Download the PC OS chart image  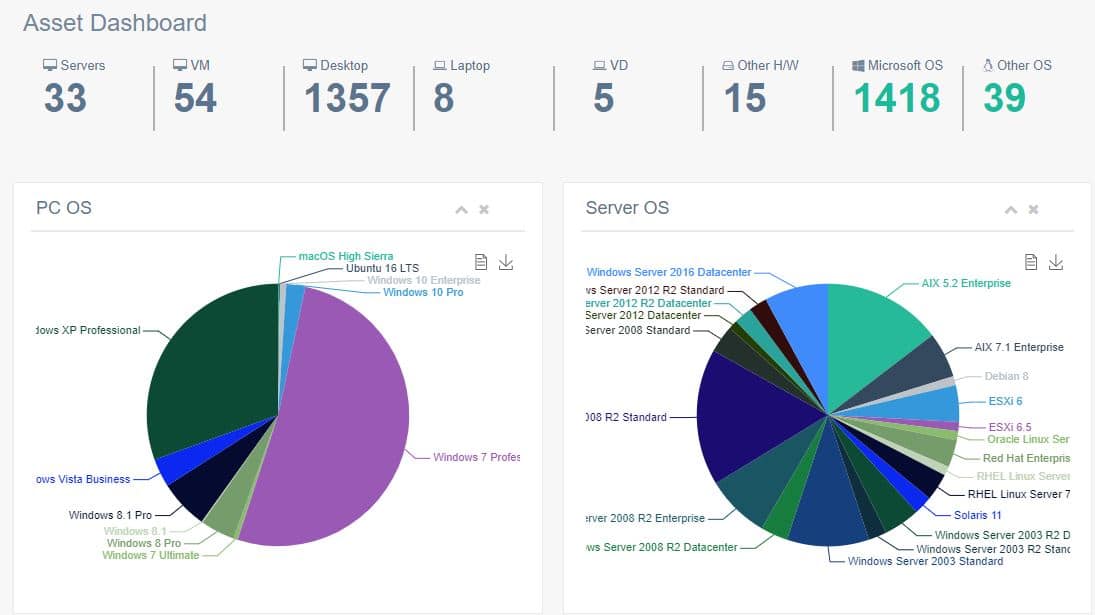click(506, 262)
